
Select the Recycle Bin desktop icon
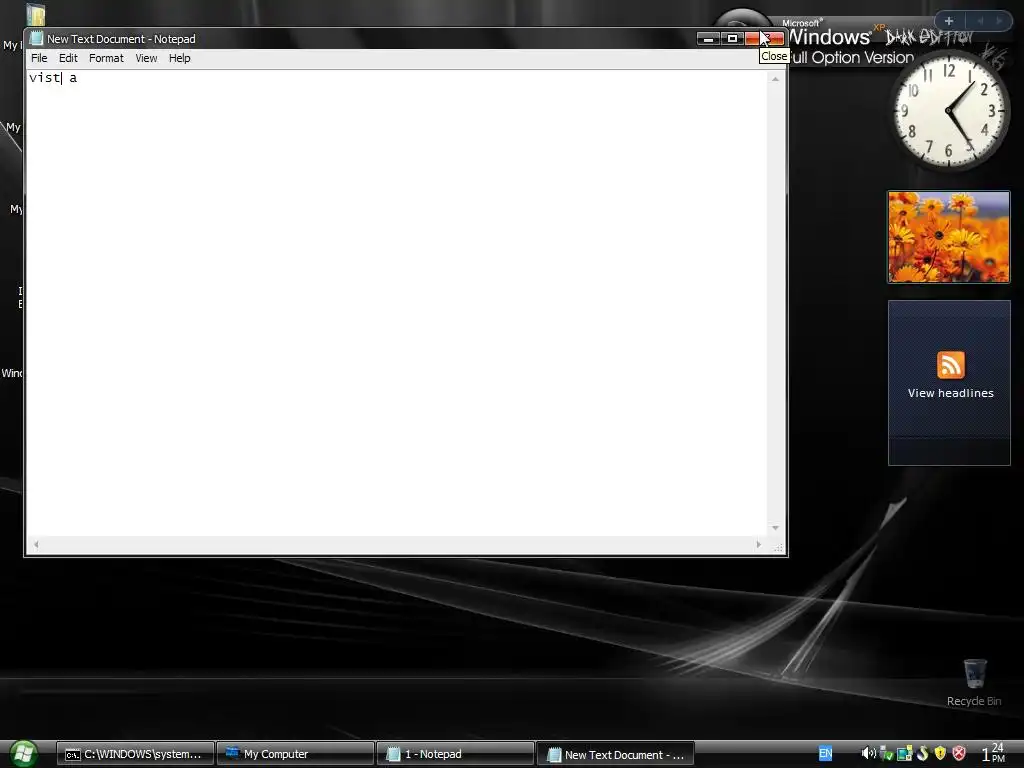click(974, 682)
